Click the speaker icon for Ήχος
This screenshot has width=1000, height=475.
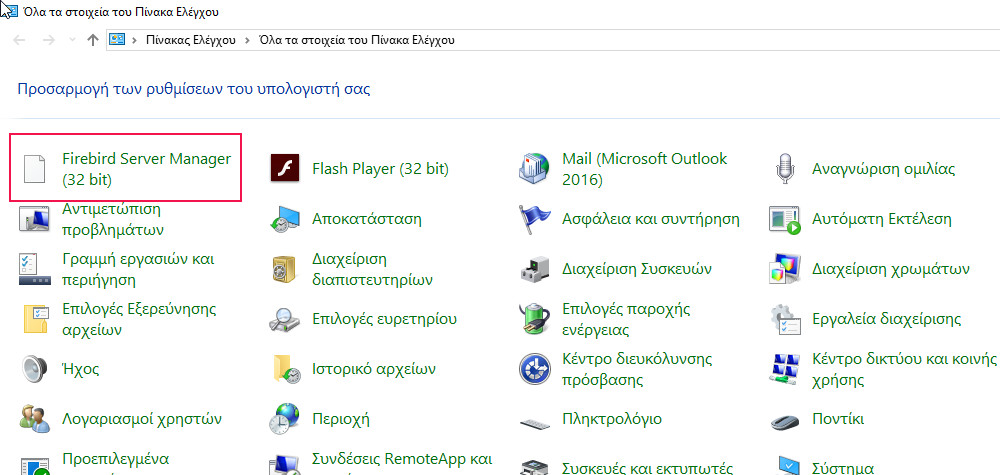(x=34, y=369)
